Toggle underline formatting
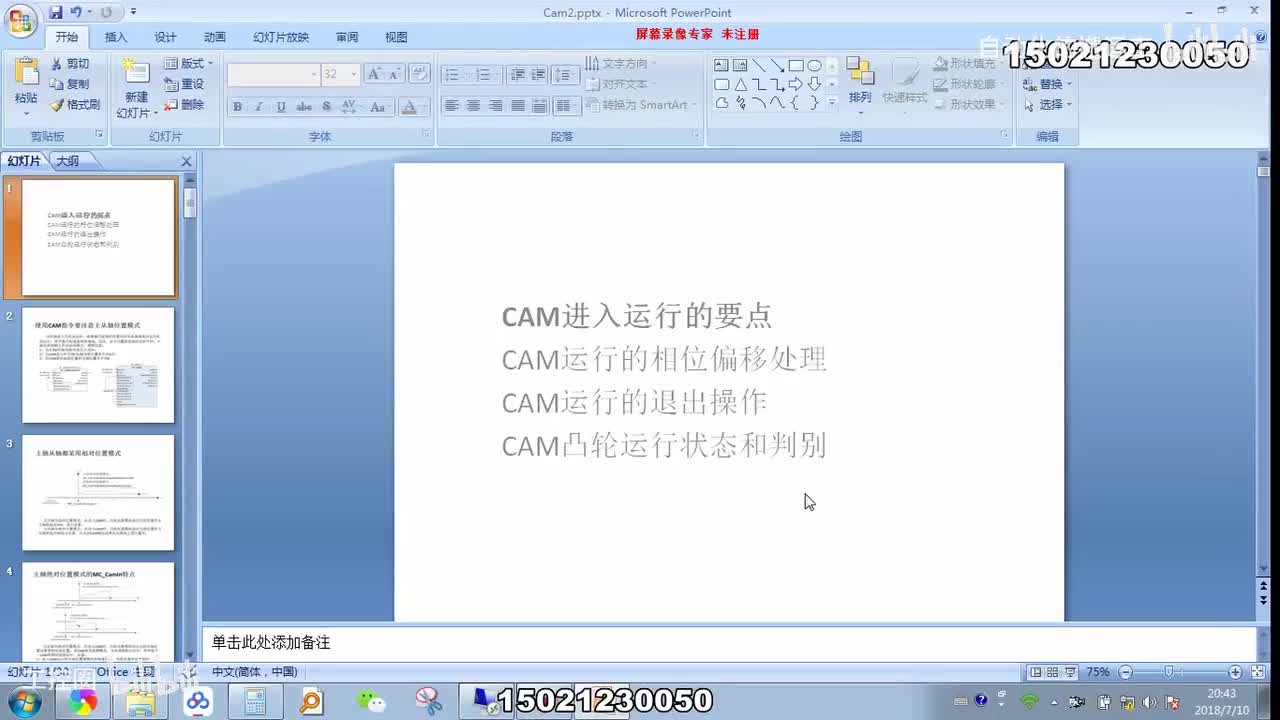The width and height of the screenshot is (1280, 720). click(281, 106)
